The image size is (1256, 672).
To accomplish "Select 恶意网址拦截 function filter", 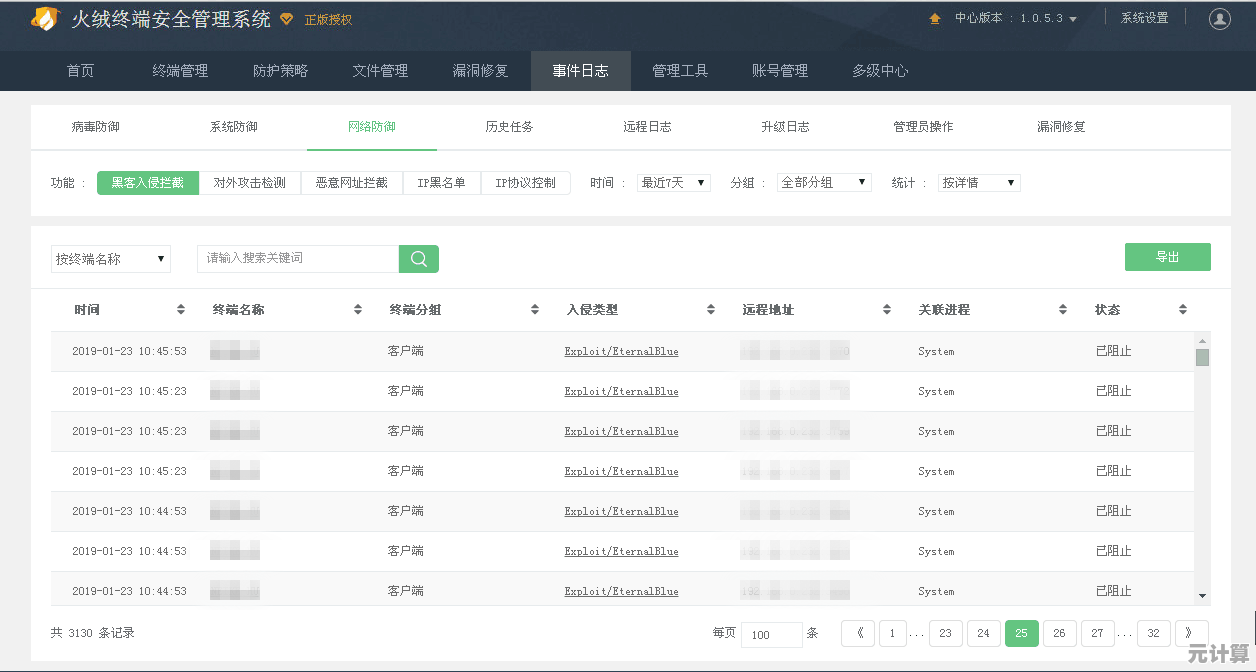I will [352, 183].
